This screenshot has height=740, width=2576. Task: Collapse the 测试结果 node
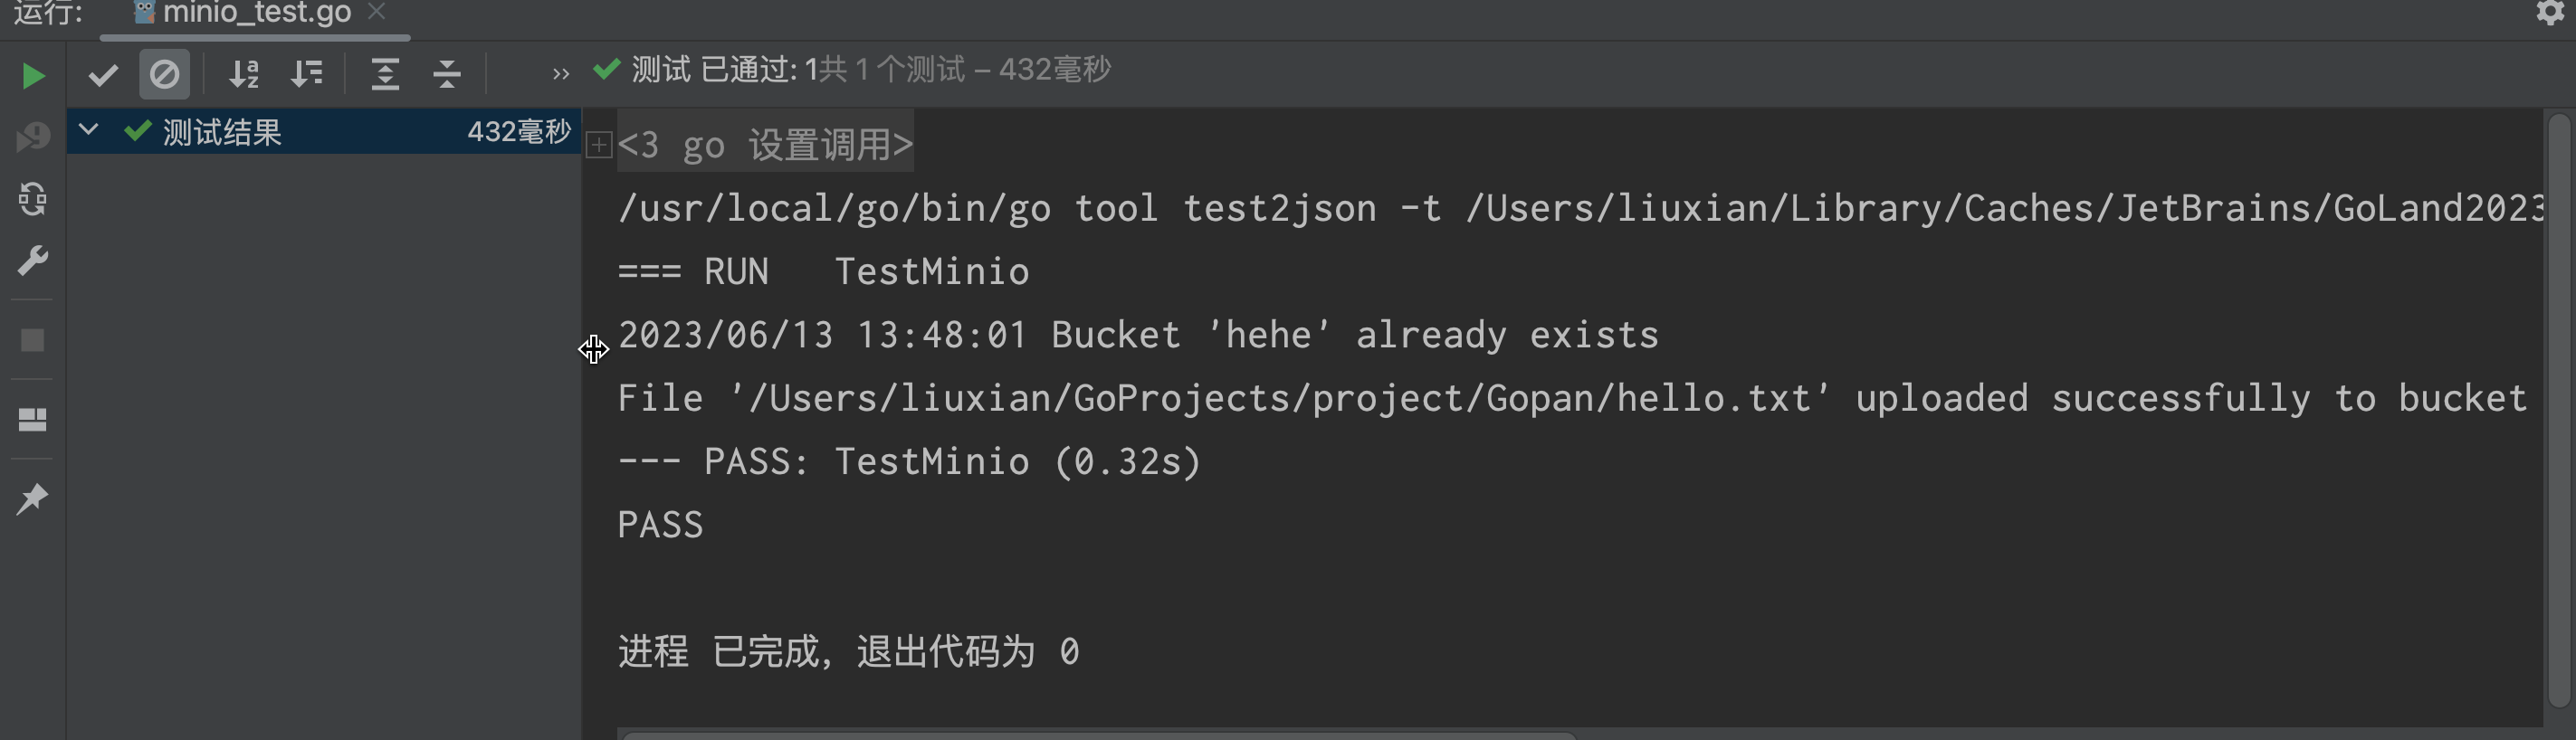point(87,130)
